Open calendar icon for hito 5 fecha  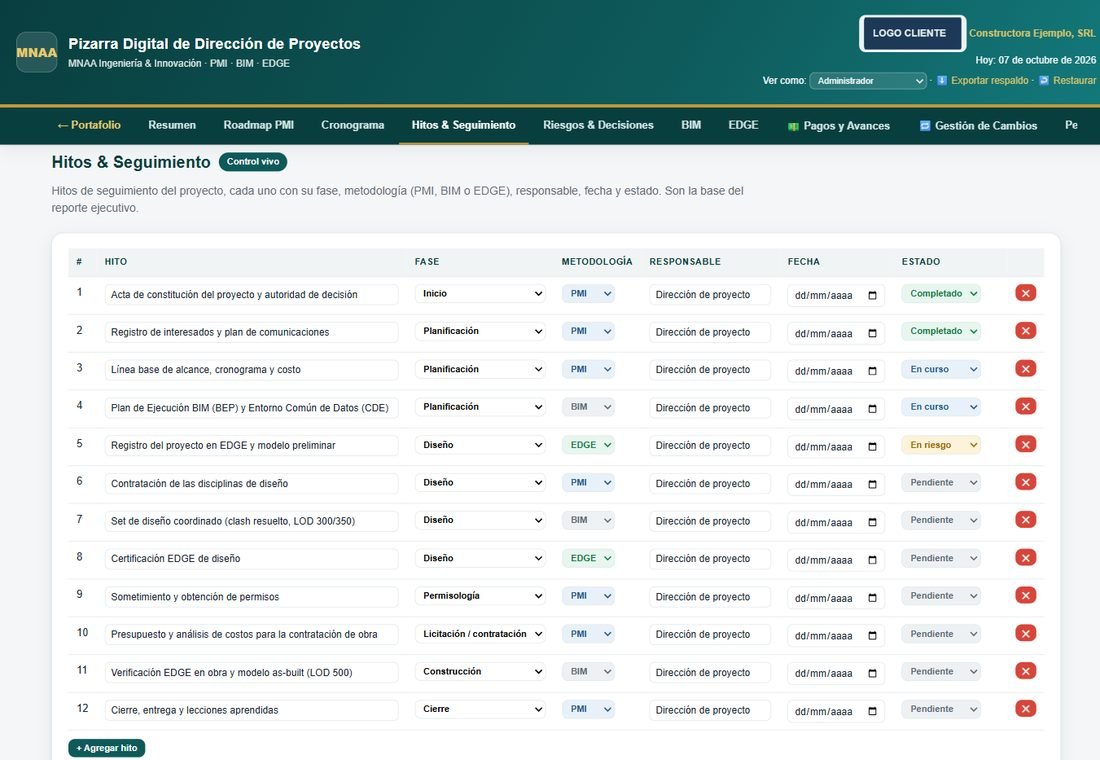coord(872,447)
